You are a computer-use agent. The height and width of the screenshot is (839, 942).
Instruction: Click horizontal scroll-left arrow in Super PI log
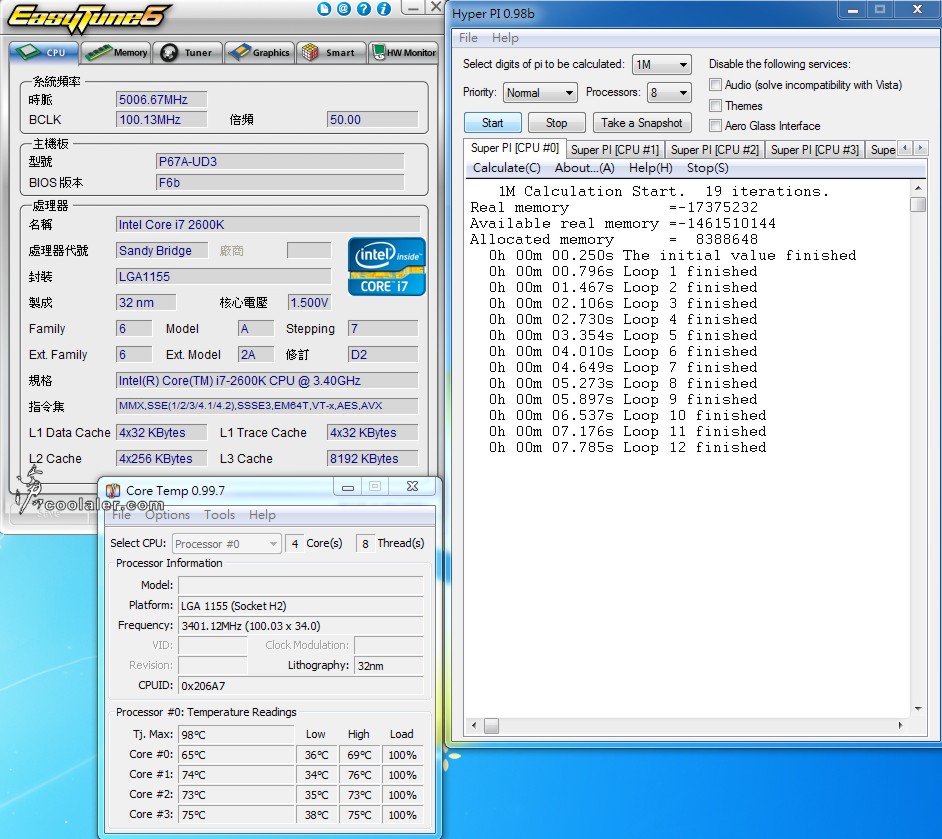(474, 725)
